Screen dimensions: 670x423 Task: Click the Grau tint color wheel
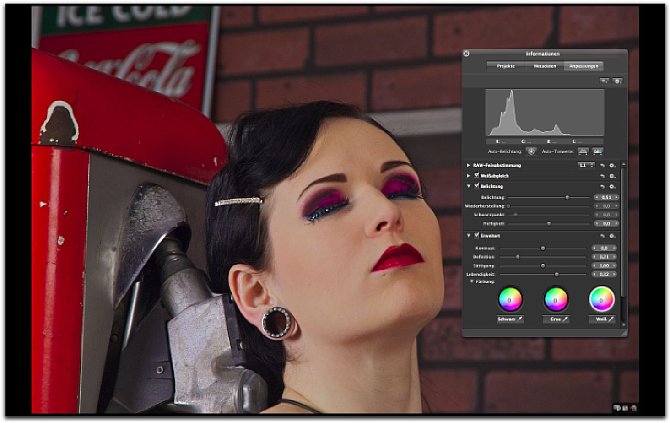pos(555,300)
